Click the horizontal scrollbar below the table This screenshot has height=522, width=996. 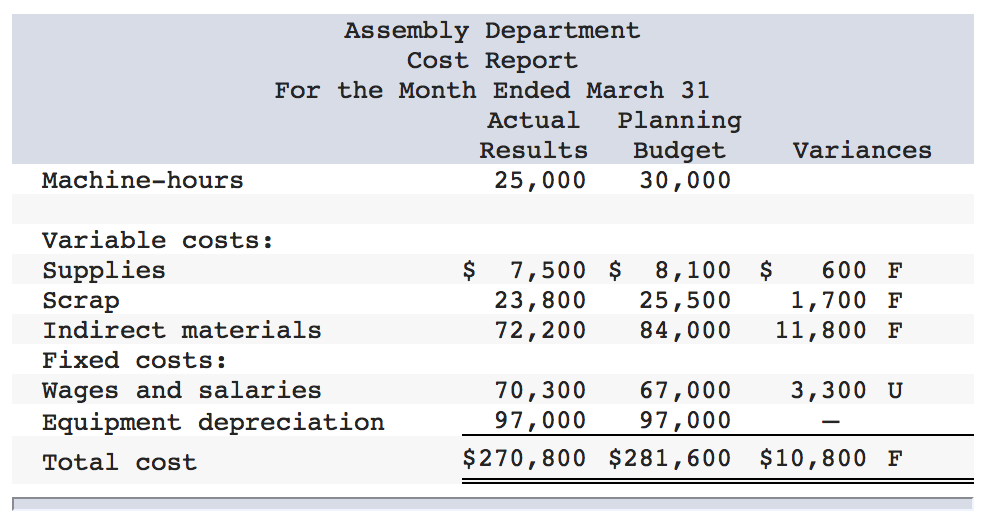click(x=492, y=504)
